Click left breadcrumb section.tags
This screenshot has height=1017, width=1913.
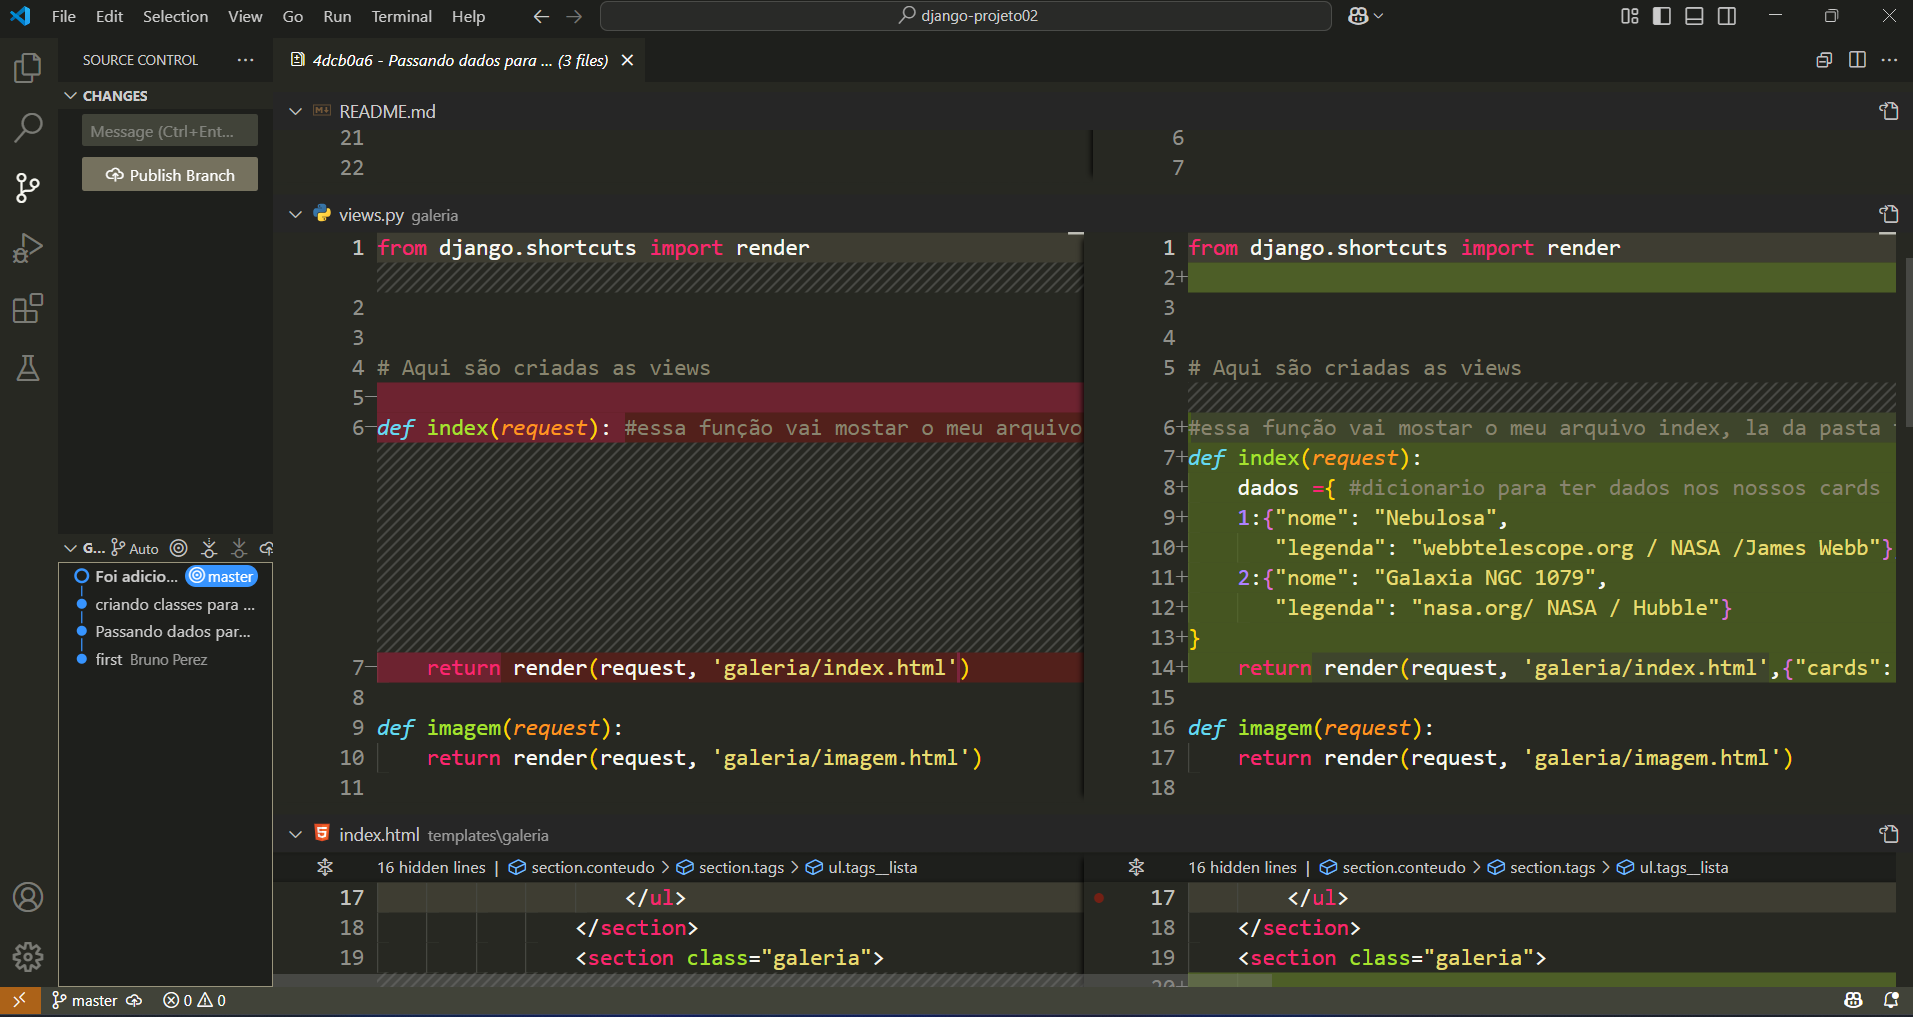click(741, 867)
